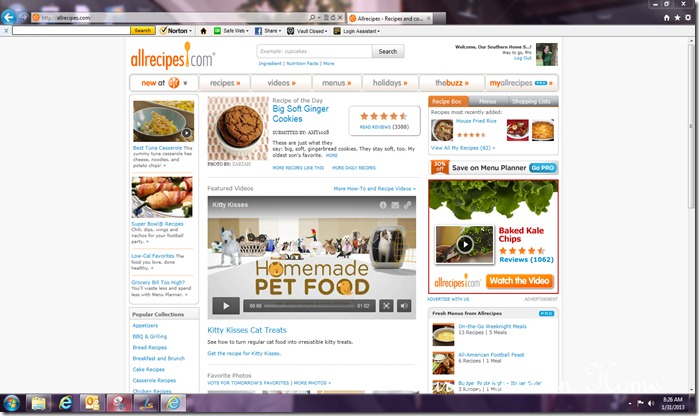This screenshot has width=699, height=416.
Task: Click Log Out link
Action: [522, 58]
